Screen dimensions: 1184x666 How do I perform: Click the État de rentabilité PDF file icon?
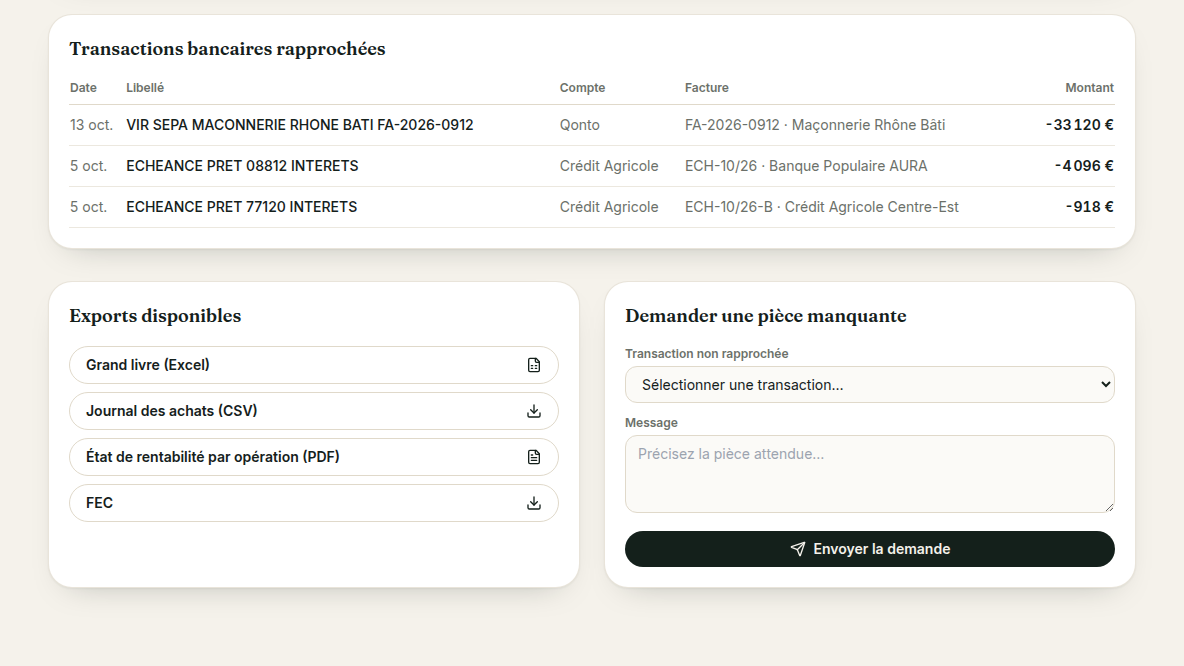tap(534, 458)
